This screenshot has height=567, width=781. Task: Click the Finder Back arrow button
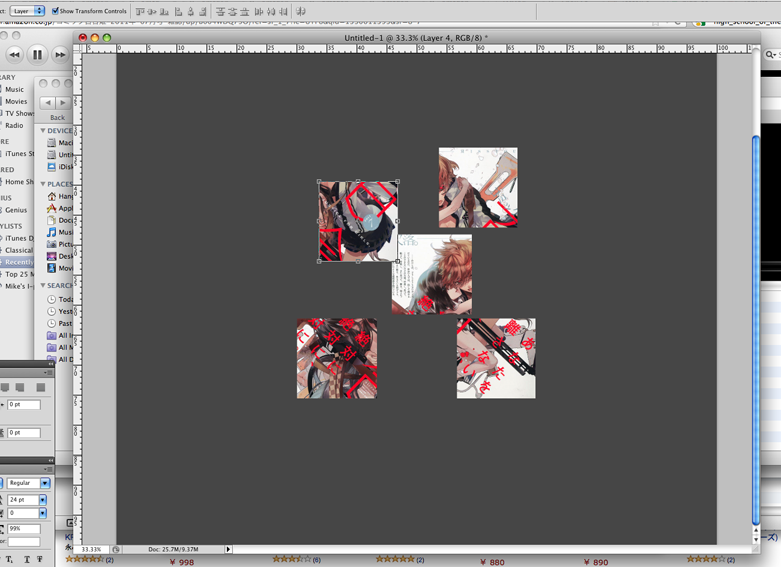[48, 103]
